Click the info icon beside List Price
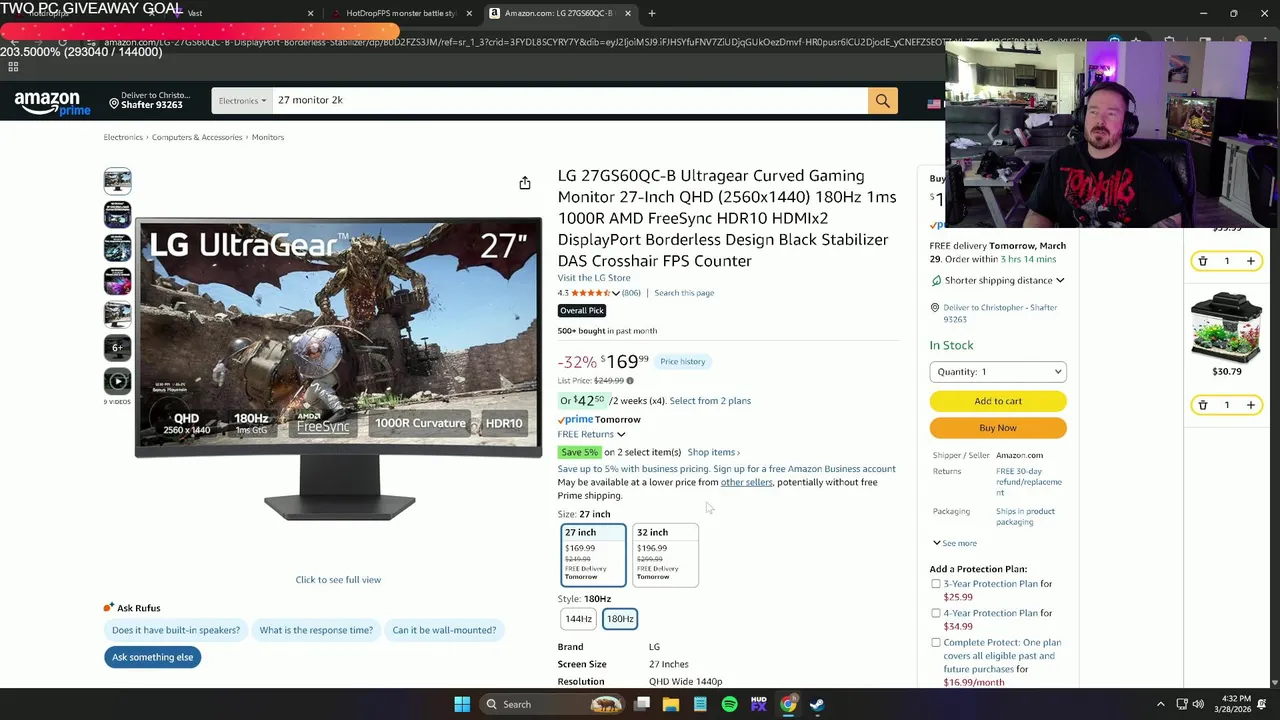Image resolution: width=1280 pixels, height=720 pixels. pos(629,381)
